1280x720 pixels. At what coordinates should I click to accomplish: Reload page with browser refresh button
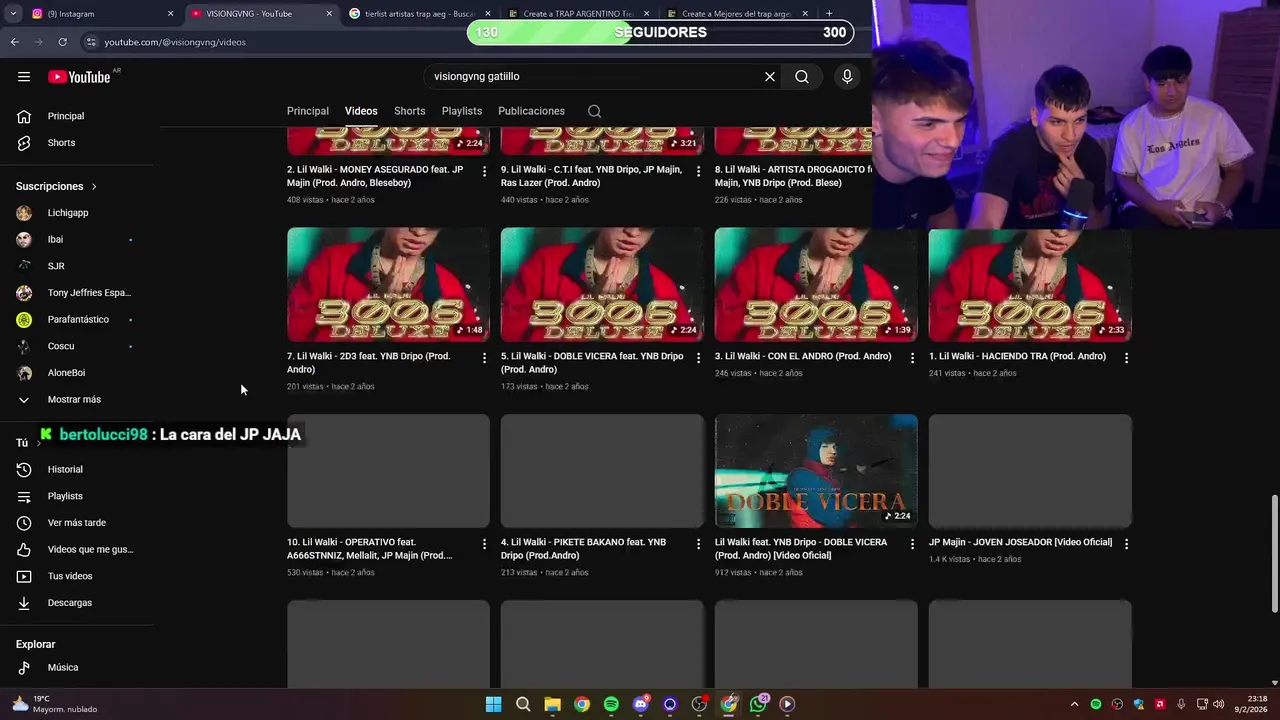pyautogui.click(x=62, y=42)
